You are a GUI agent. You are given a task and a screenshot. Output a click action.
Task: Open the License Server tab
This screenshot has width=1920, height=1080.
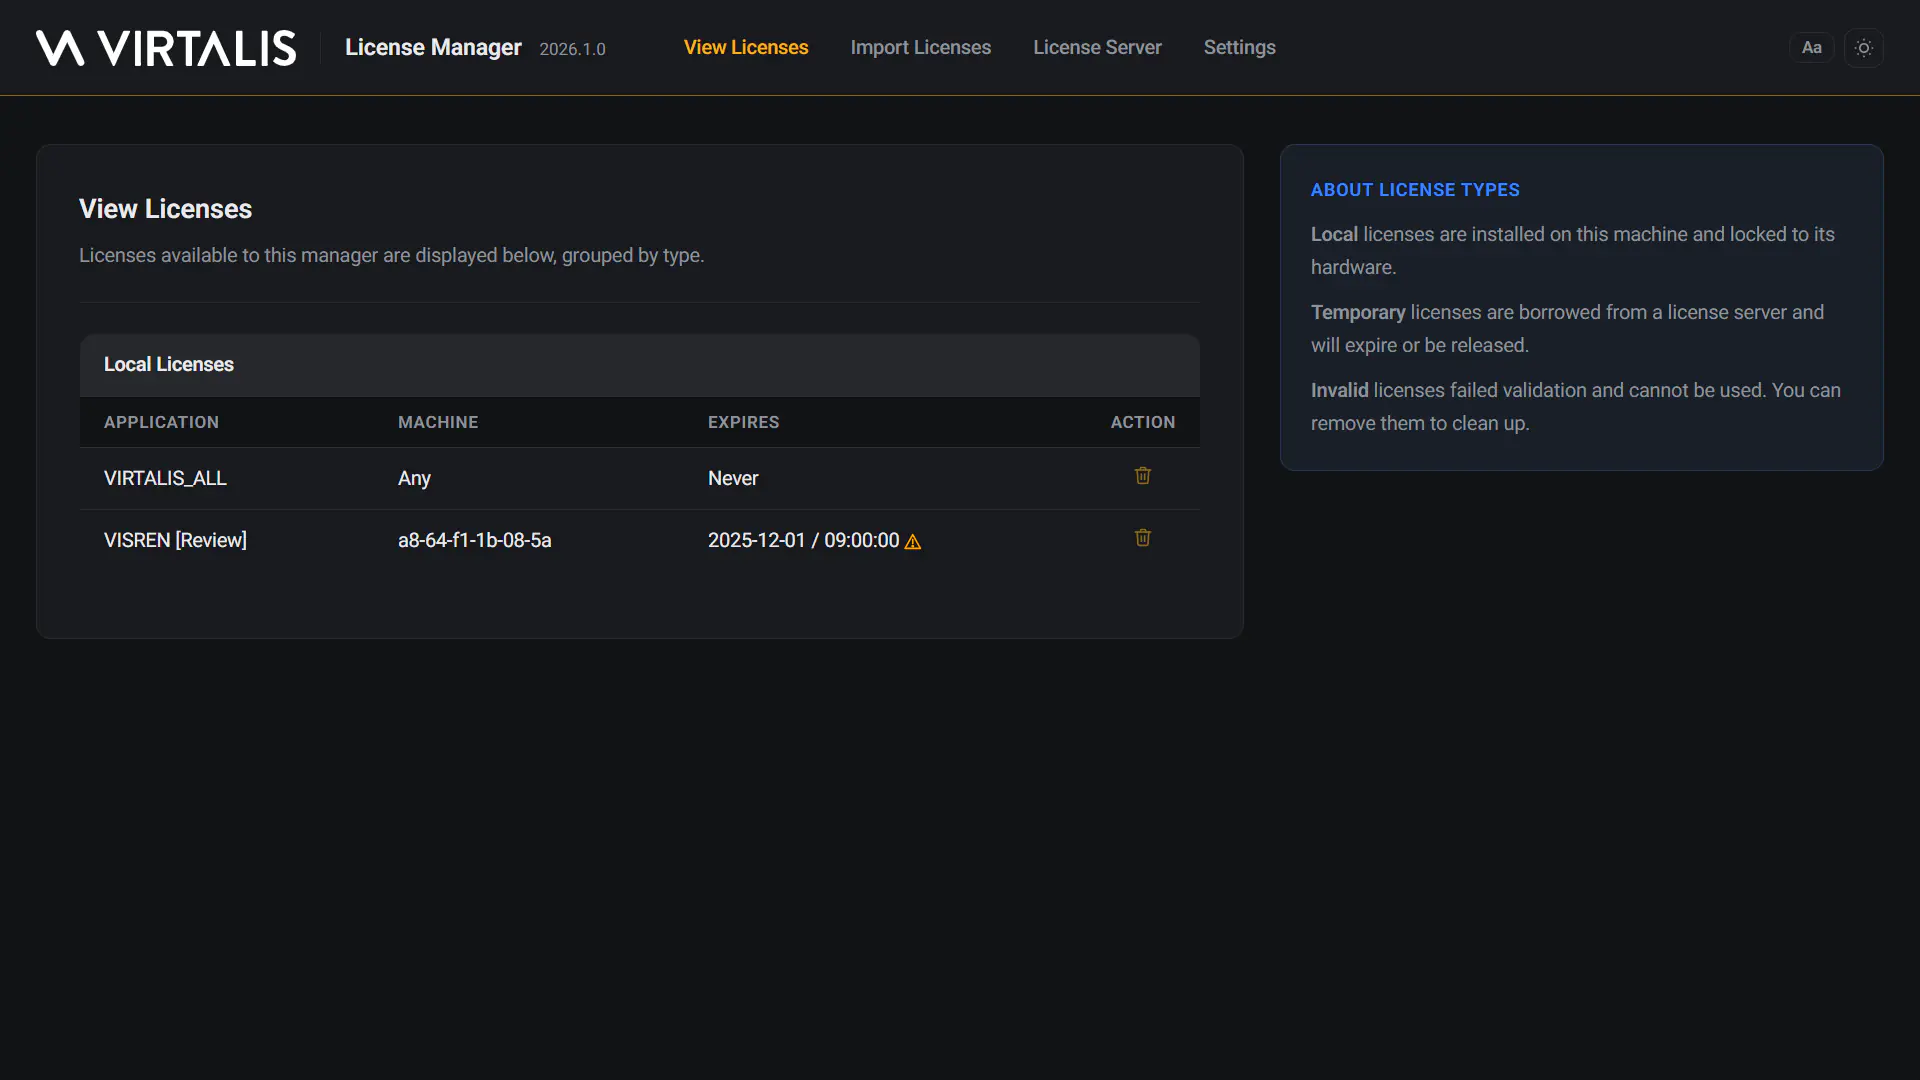1097,48
